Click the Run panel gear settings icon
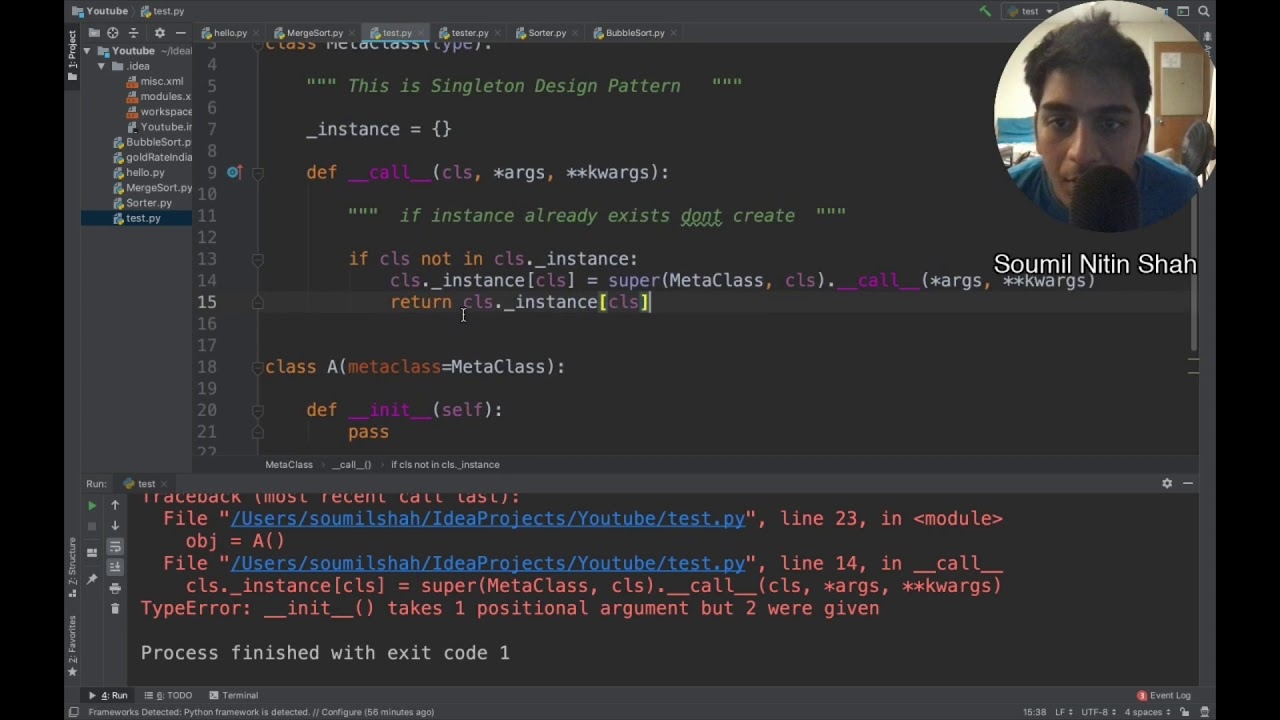This screenshot has width=1280, height=720. 1166,483
